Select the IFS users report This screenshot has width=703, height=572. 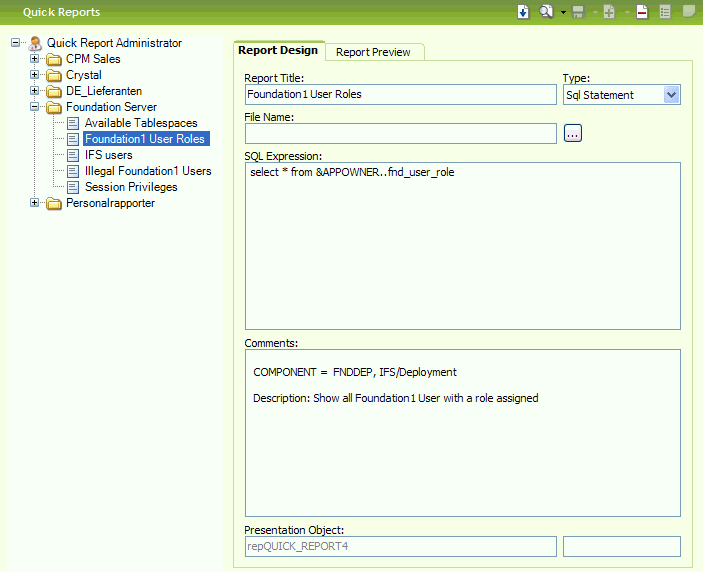coord(108,155)
